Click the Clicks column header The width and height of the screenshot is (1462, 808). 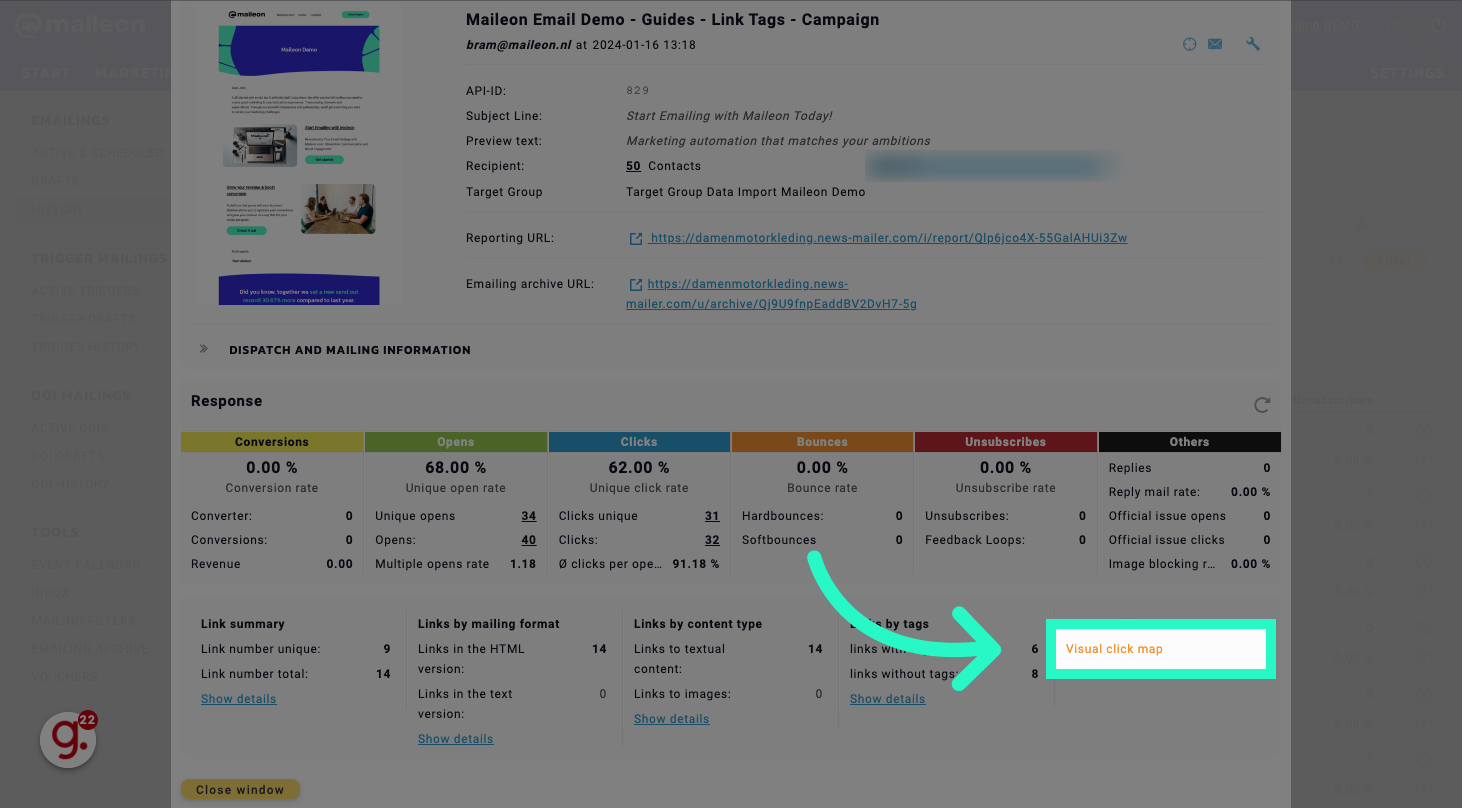[639, 442]
